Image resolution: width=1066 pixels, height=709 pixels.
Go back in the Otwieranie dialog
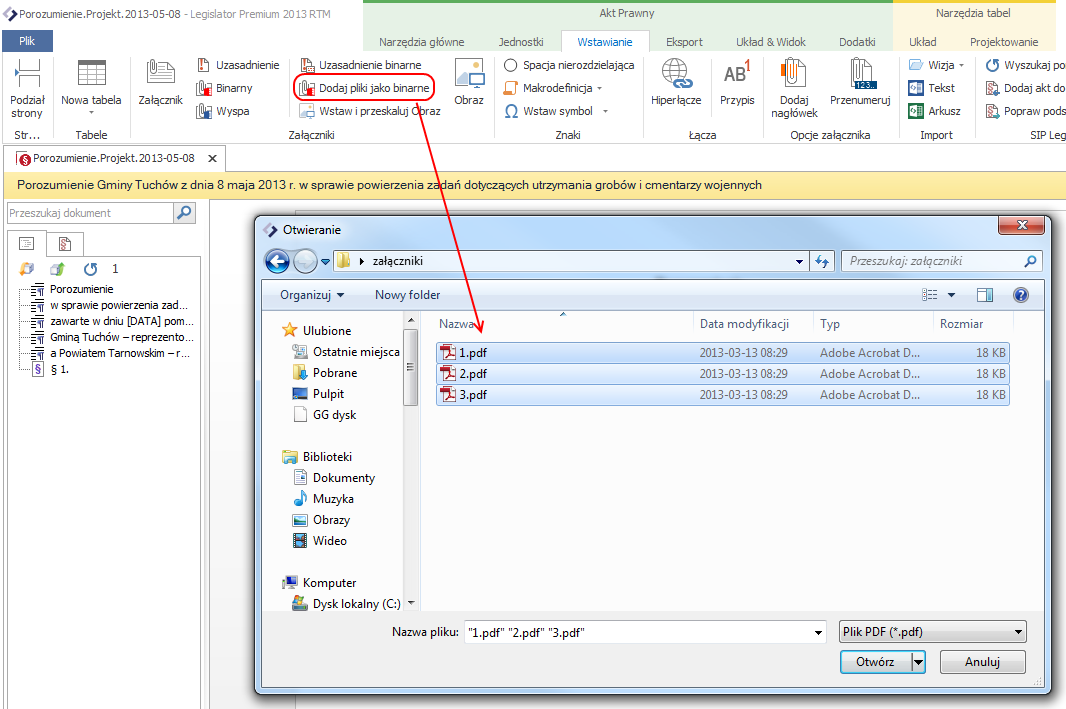[x=277, y=261]
